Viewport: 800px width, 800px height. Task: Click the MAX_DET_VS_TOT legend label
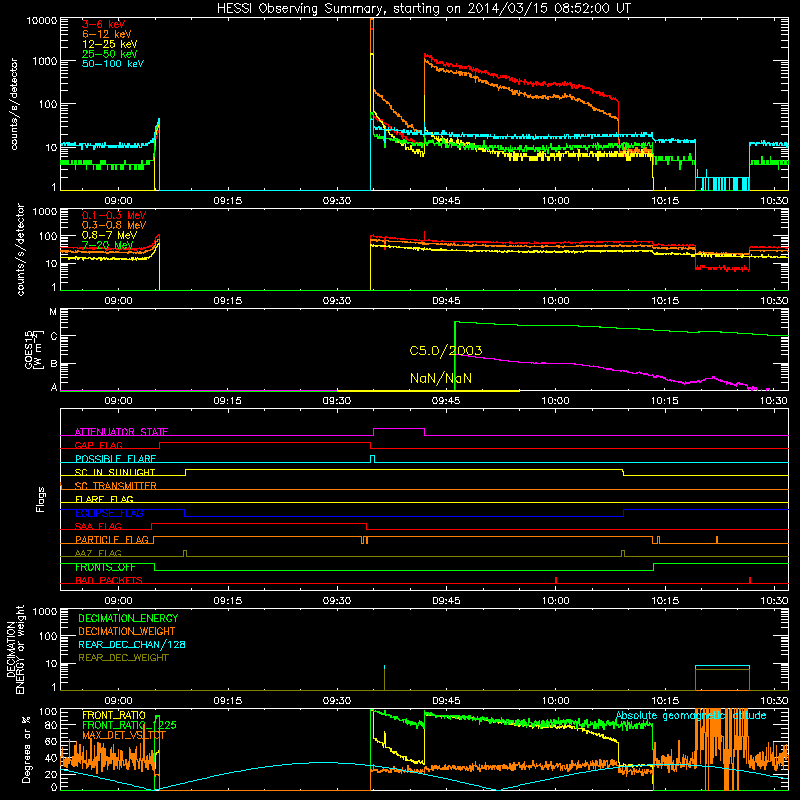click(x=124, y=735)
